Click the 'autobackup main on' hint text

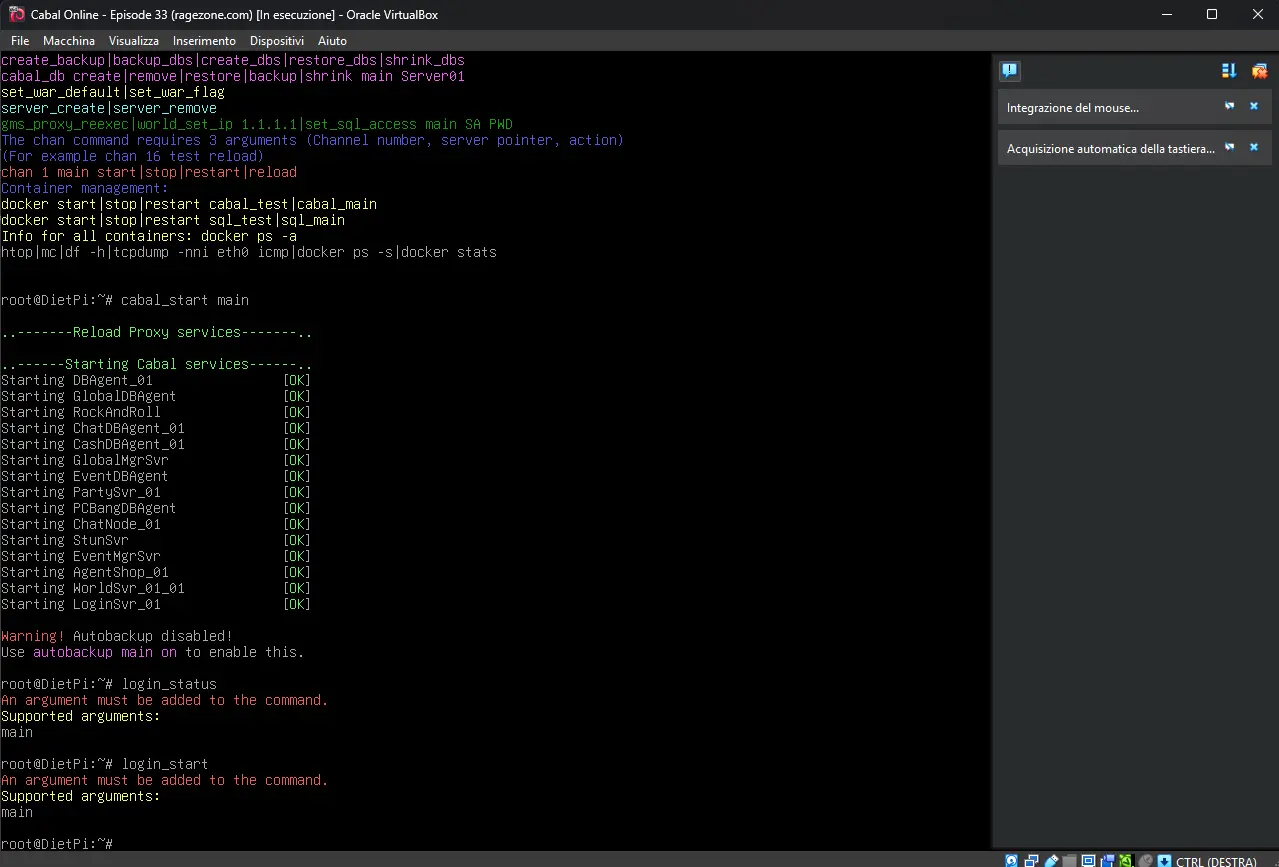pyautogui.click(x=105, y=652)
